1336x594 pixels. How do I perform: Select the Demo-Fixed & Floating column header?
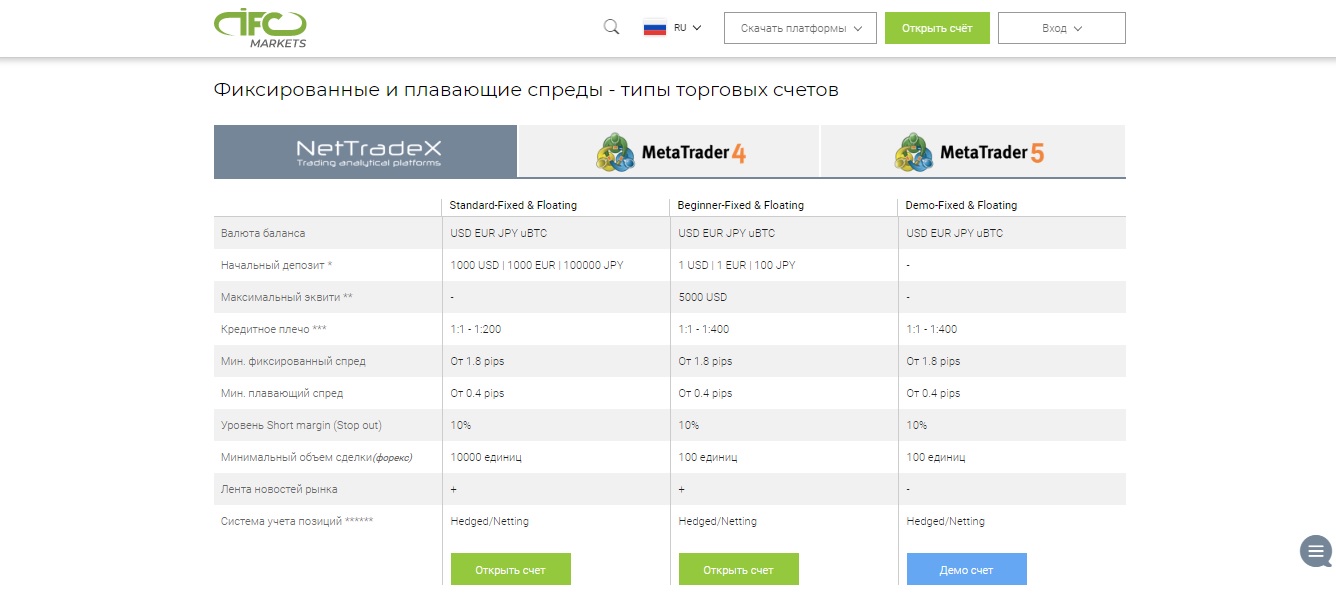click(x=961, y=205)
